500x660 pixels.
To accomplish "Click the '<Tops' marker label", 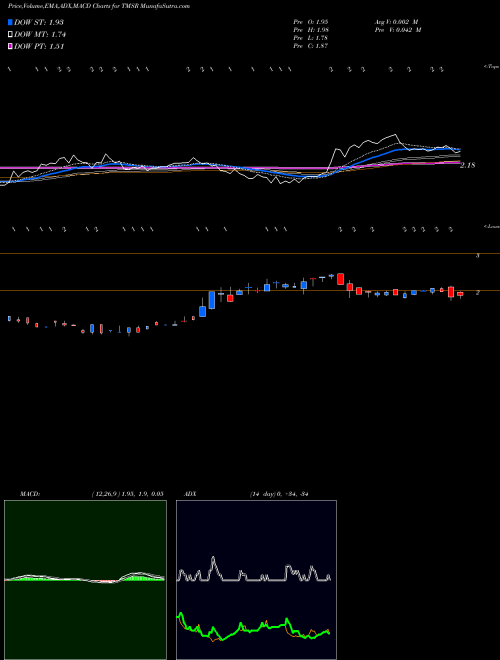I will (x=492, y=67).
